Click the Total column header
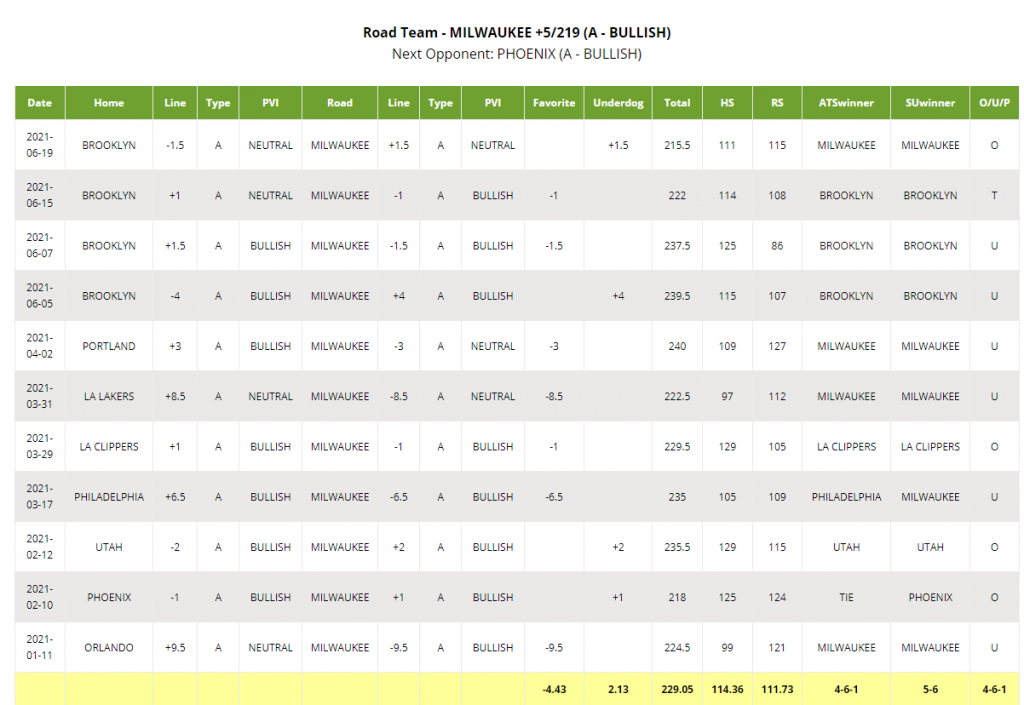The width and height of the screenshot is (1024, 705). pos(677,102)
